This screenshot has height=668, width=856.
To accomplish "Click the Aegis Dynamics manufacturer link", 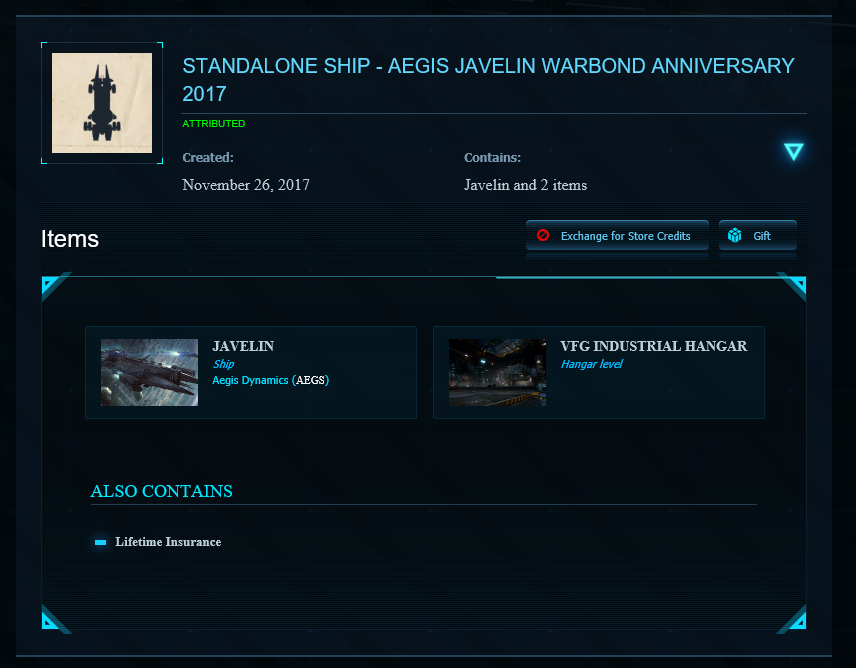I will [x=250, y=380].
